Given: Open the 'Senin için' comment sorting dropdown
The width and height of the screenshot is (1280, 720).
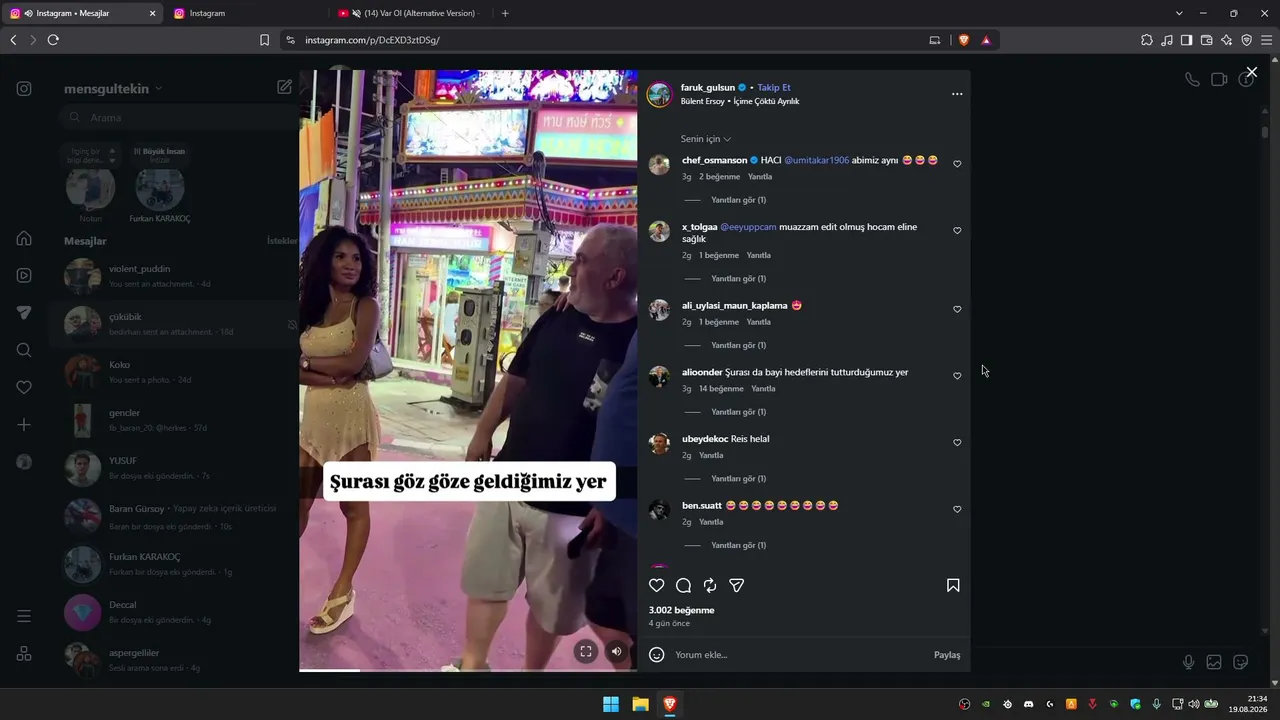Looking at the screenshot, I should pyautogui.click(x=706, y=139).
